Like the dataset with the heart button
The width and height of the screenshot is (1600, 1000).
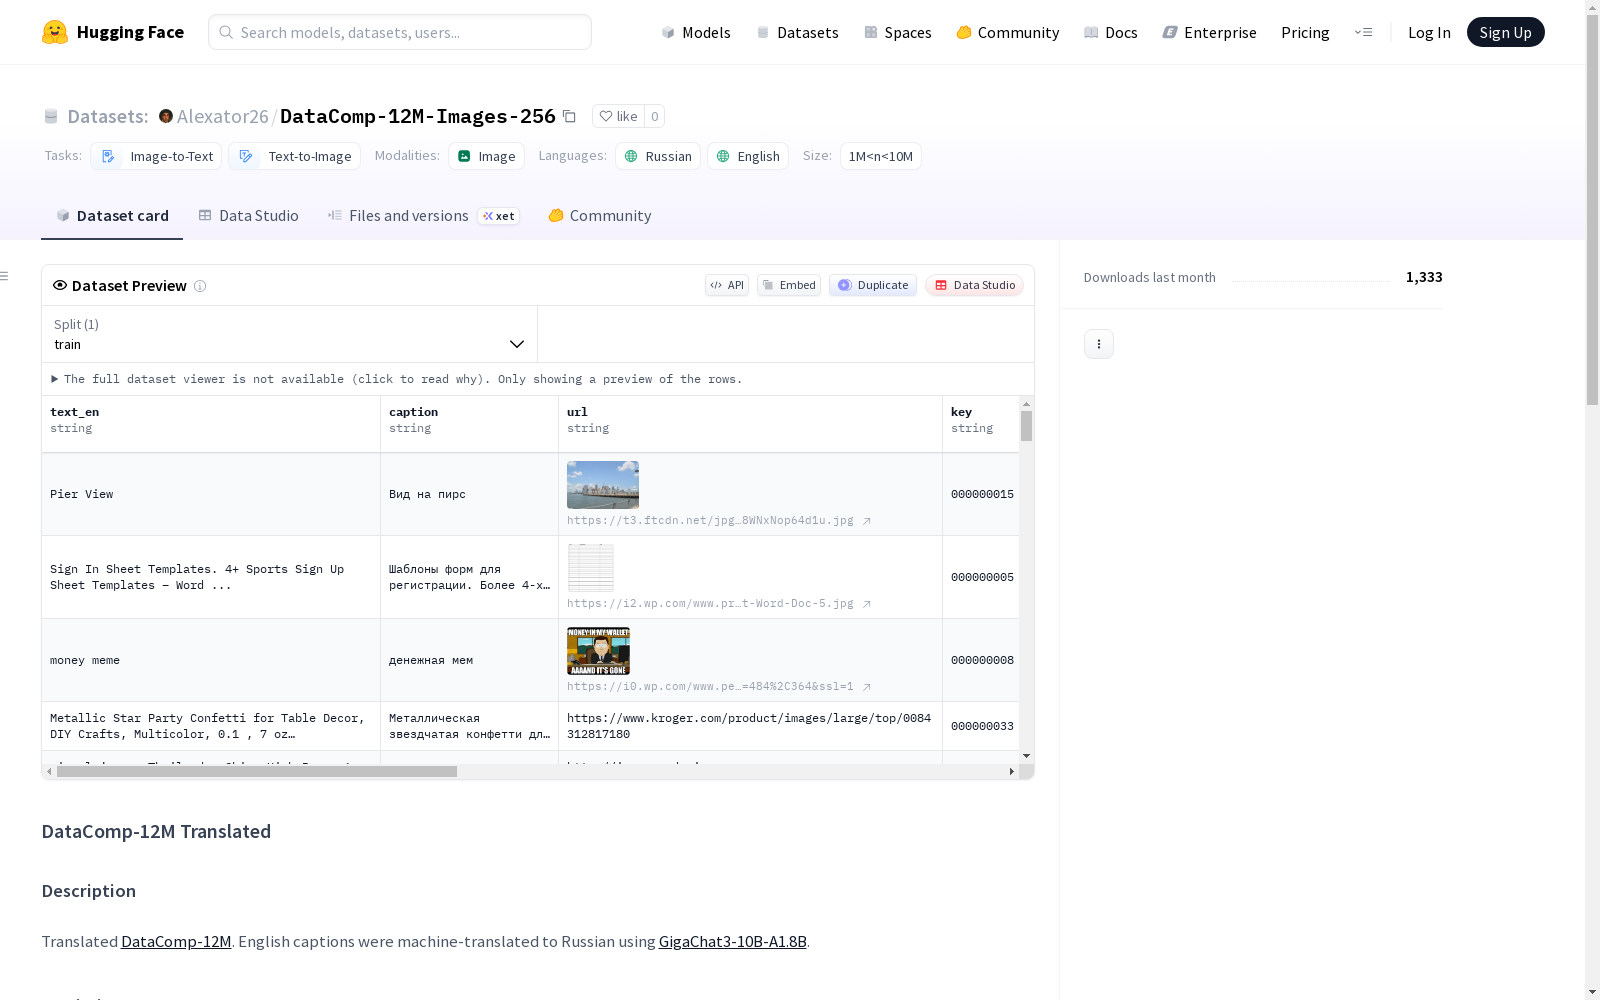click(x=618, y=116)
